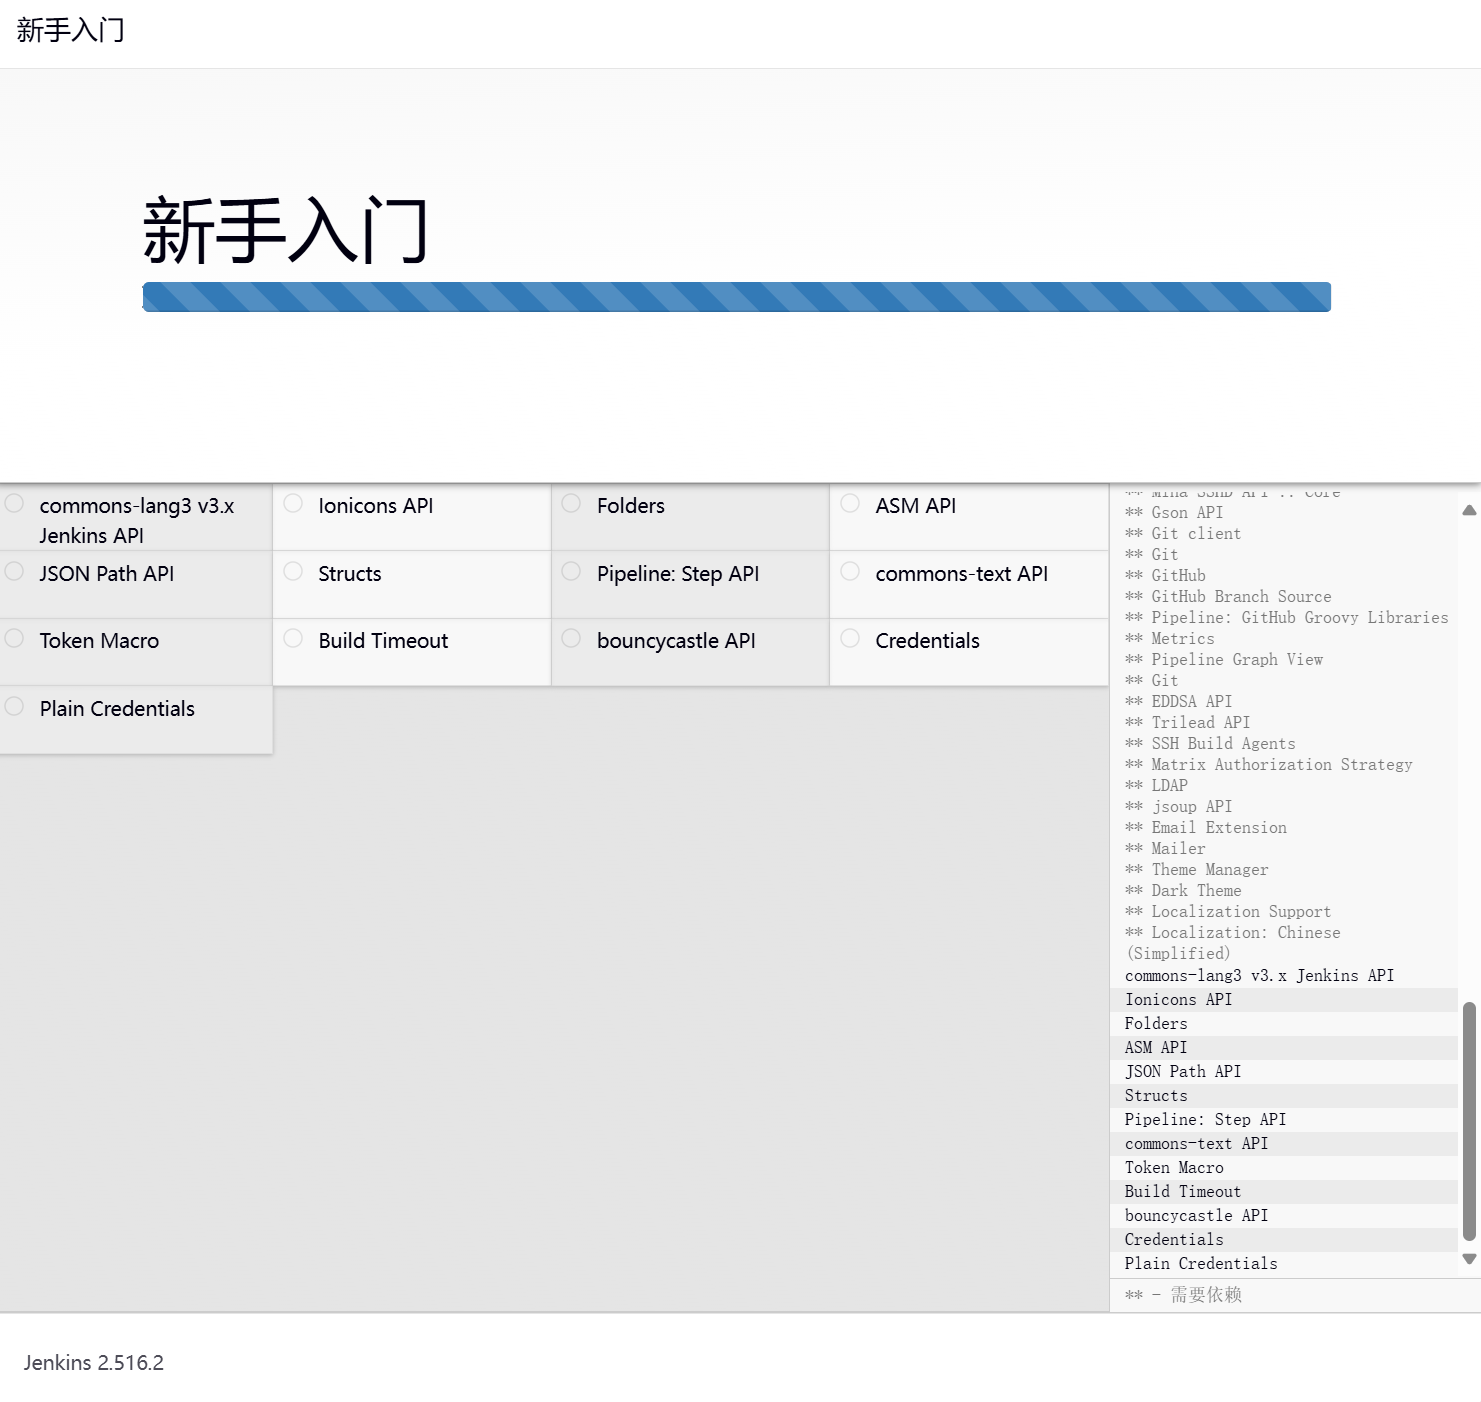The image size is (1481, 1402).
Task: Click the Jenkins 2.516.2 version text
Action: tap(94, 1363)
